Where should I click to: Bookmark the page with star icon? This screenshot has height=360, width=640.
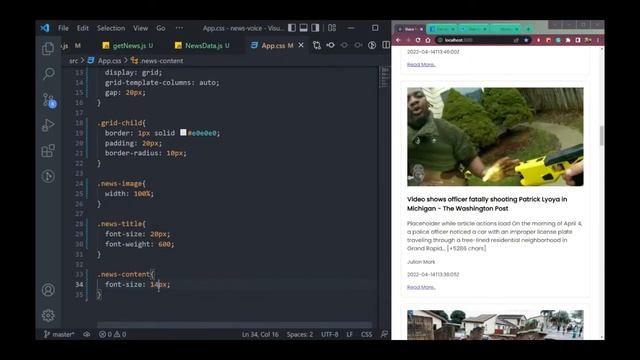click(526, 40)
